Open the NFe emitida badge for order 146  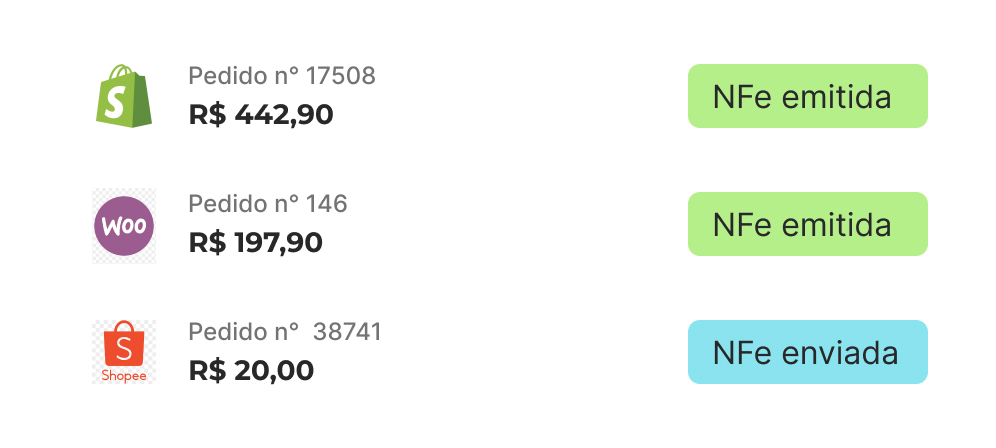tap(807, 224)
